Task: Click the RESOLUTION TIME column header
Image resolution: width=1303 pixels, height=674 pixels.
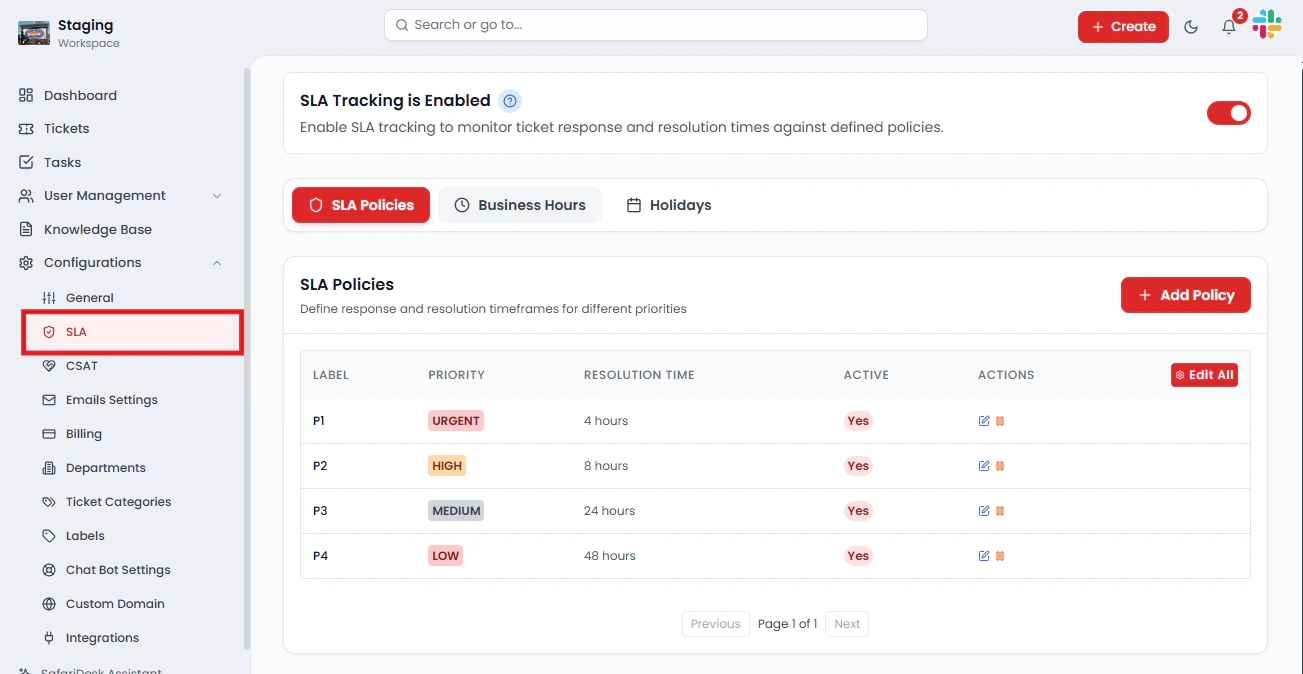Action: point(639,375)
